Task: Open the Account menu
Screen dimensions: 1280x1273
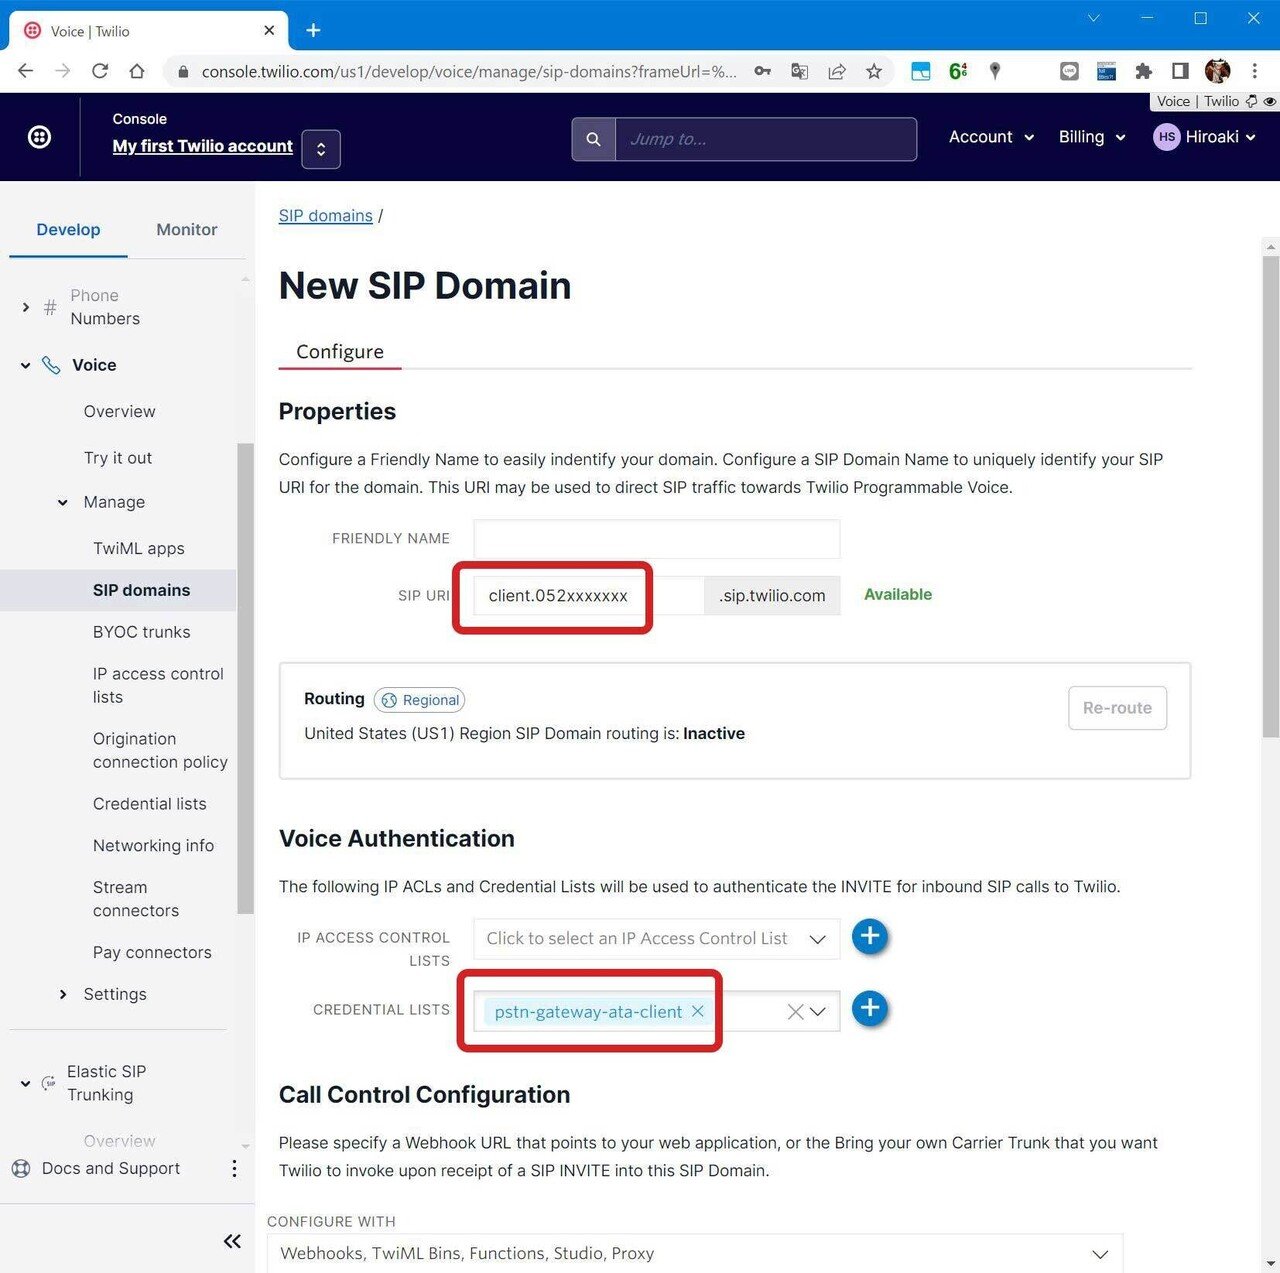Action: point(991,137)
